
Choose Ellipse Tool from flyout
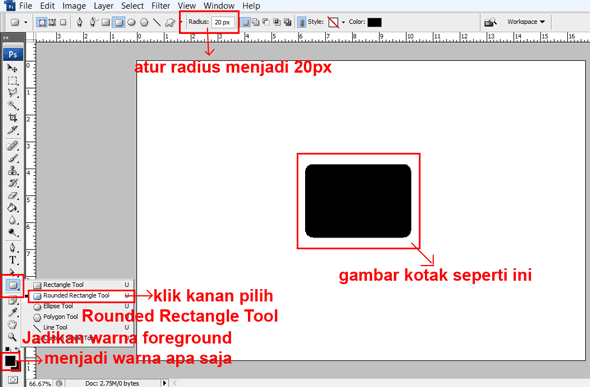[x=81, y=306]
